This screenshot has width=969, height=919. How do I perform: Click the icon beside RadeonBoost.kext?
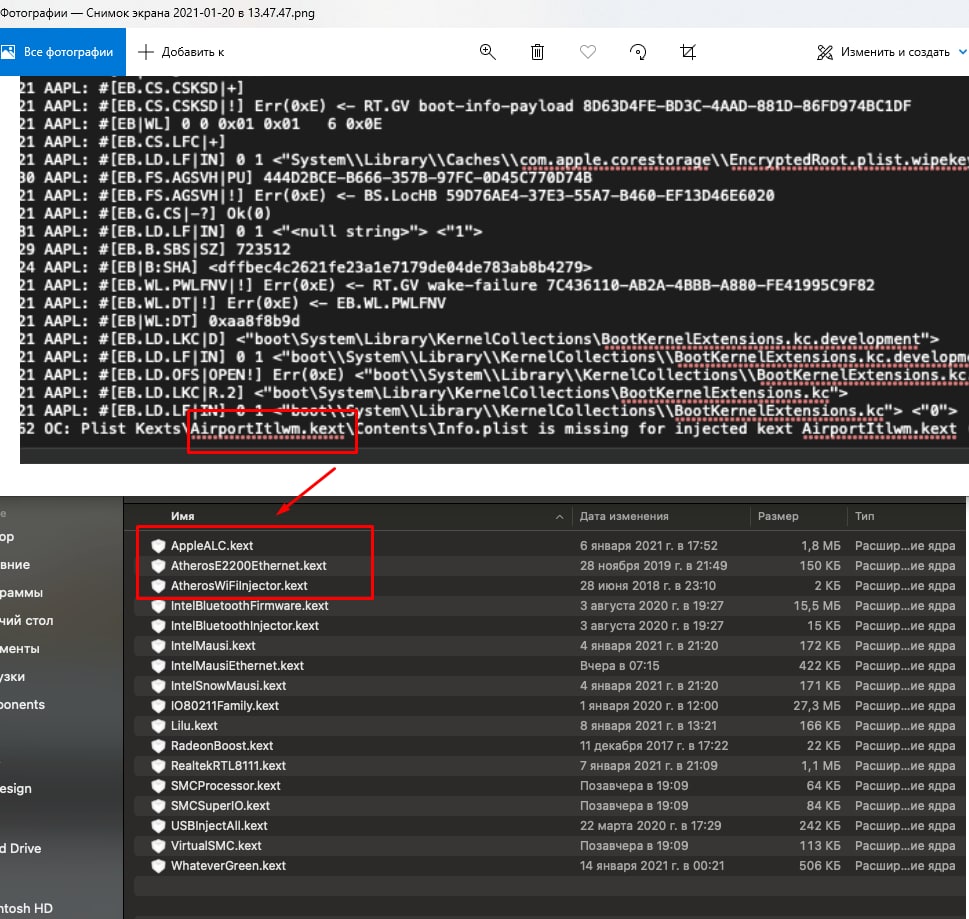(x=158, y=745)
